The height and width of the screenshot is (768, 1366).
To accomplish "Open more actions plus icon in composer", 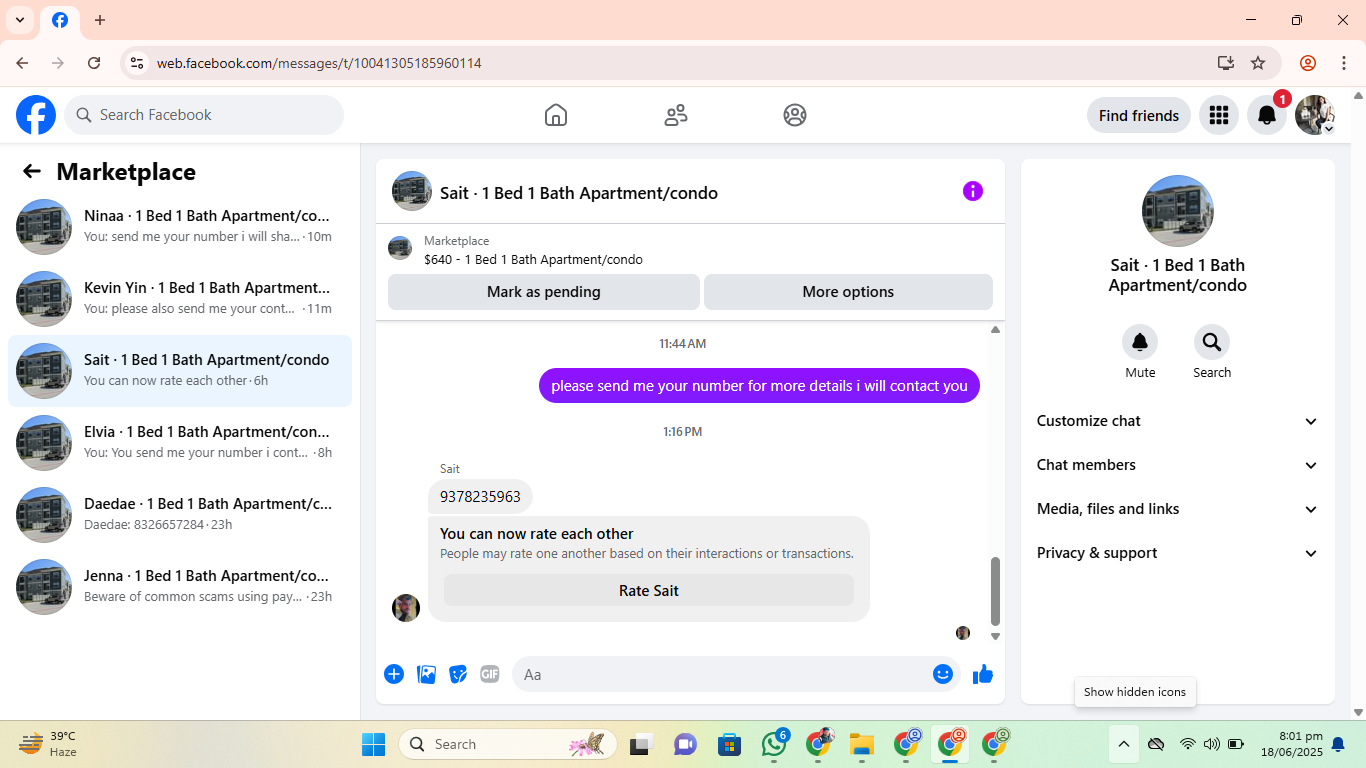I will point(394,674).
